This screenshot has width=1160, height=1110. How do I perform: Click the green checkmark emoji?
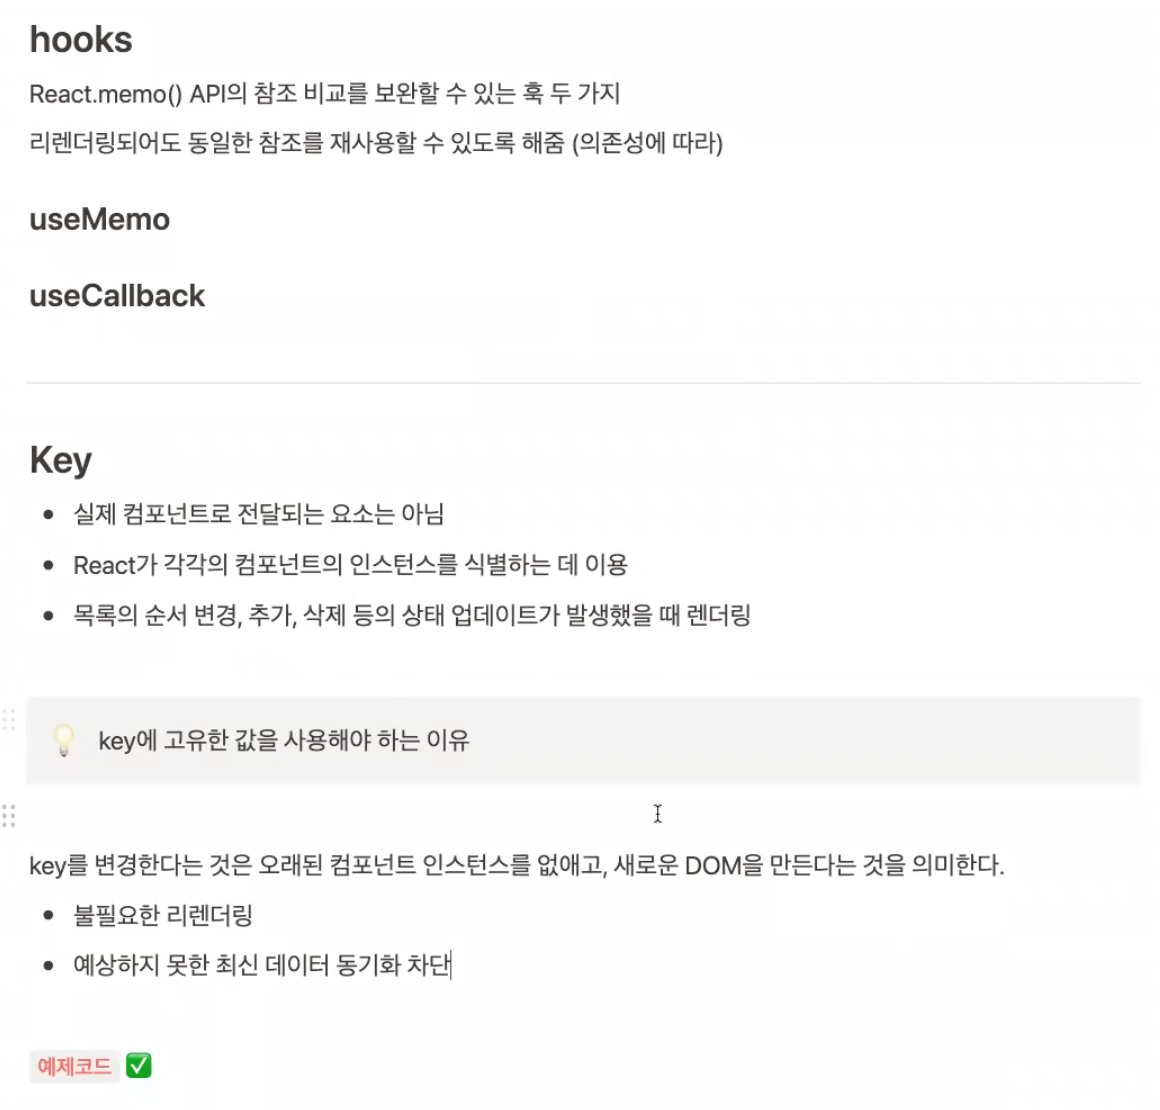[138, 1066]
